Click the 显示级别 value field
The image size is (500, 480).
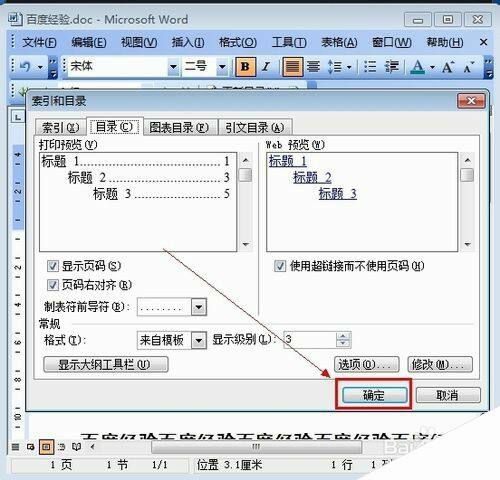310,340
